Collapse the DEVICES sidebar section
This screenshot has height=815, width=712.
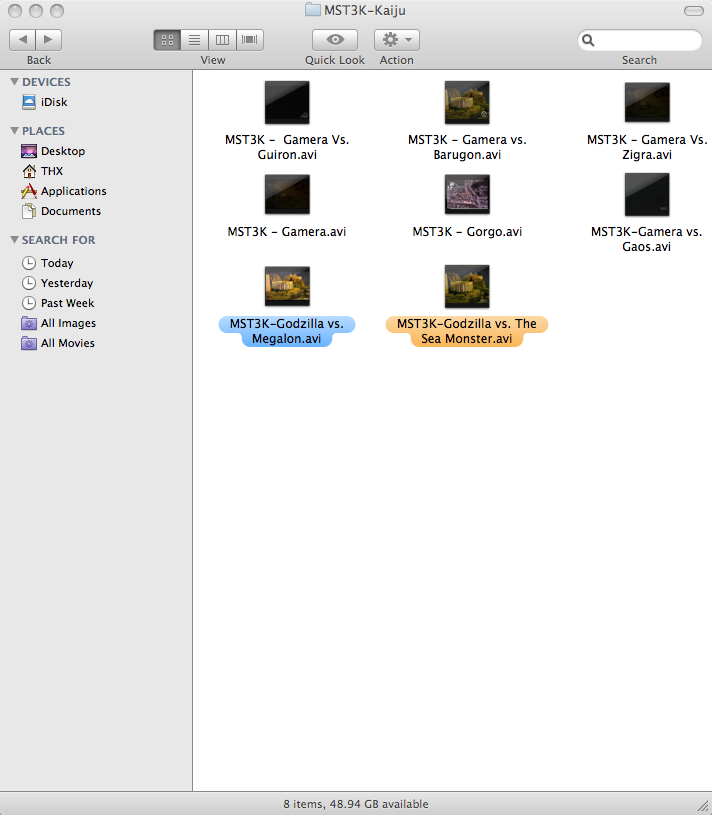point(15,82)
